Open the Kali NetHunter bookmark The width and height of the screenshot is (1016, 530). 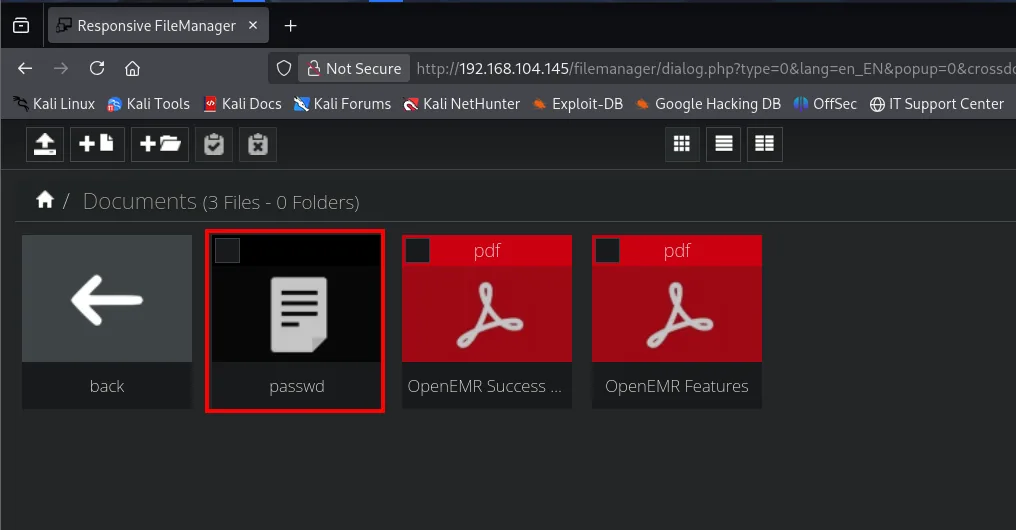tap(461, 104)
